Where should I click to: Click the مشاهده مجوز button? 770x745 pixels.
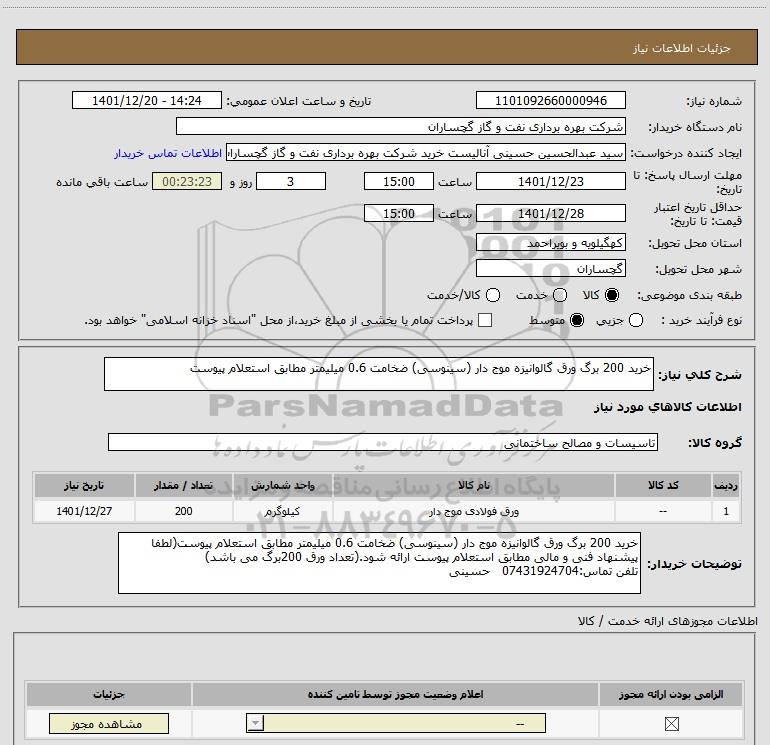[x=109, y=723]
